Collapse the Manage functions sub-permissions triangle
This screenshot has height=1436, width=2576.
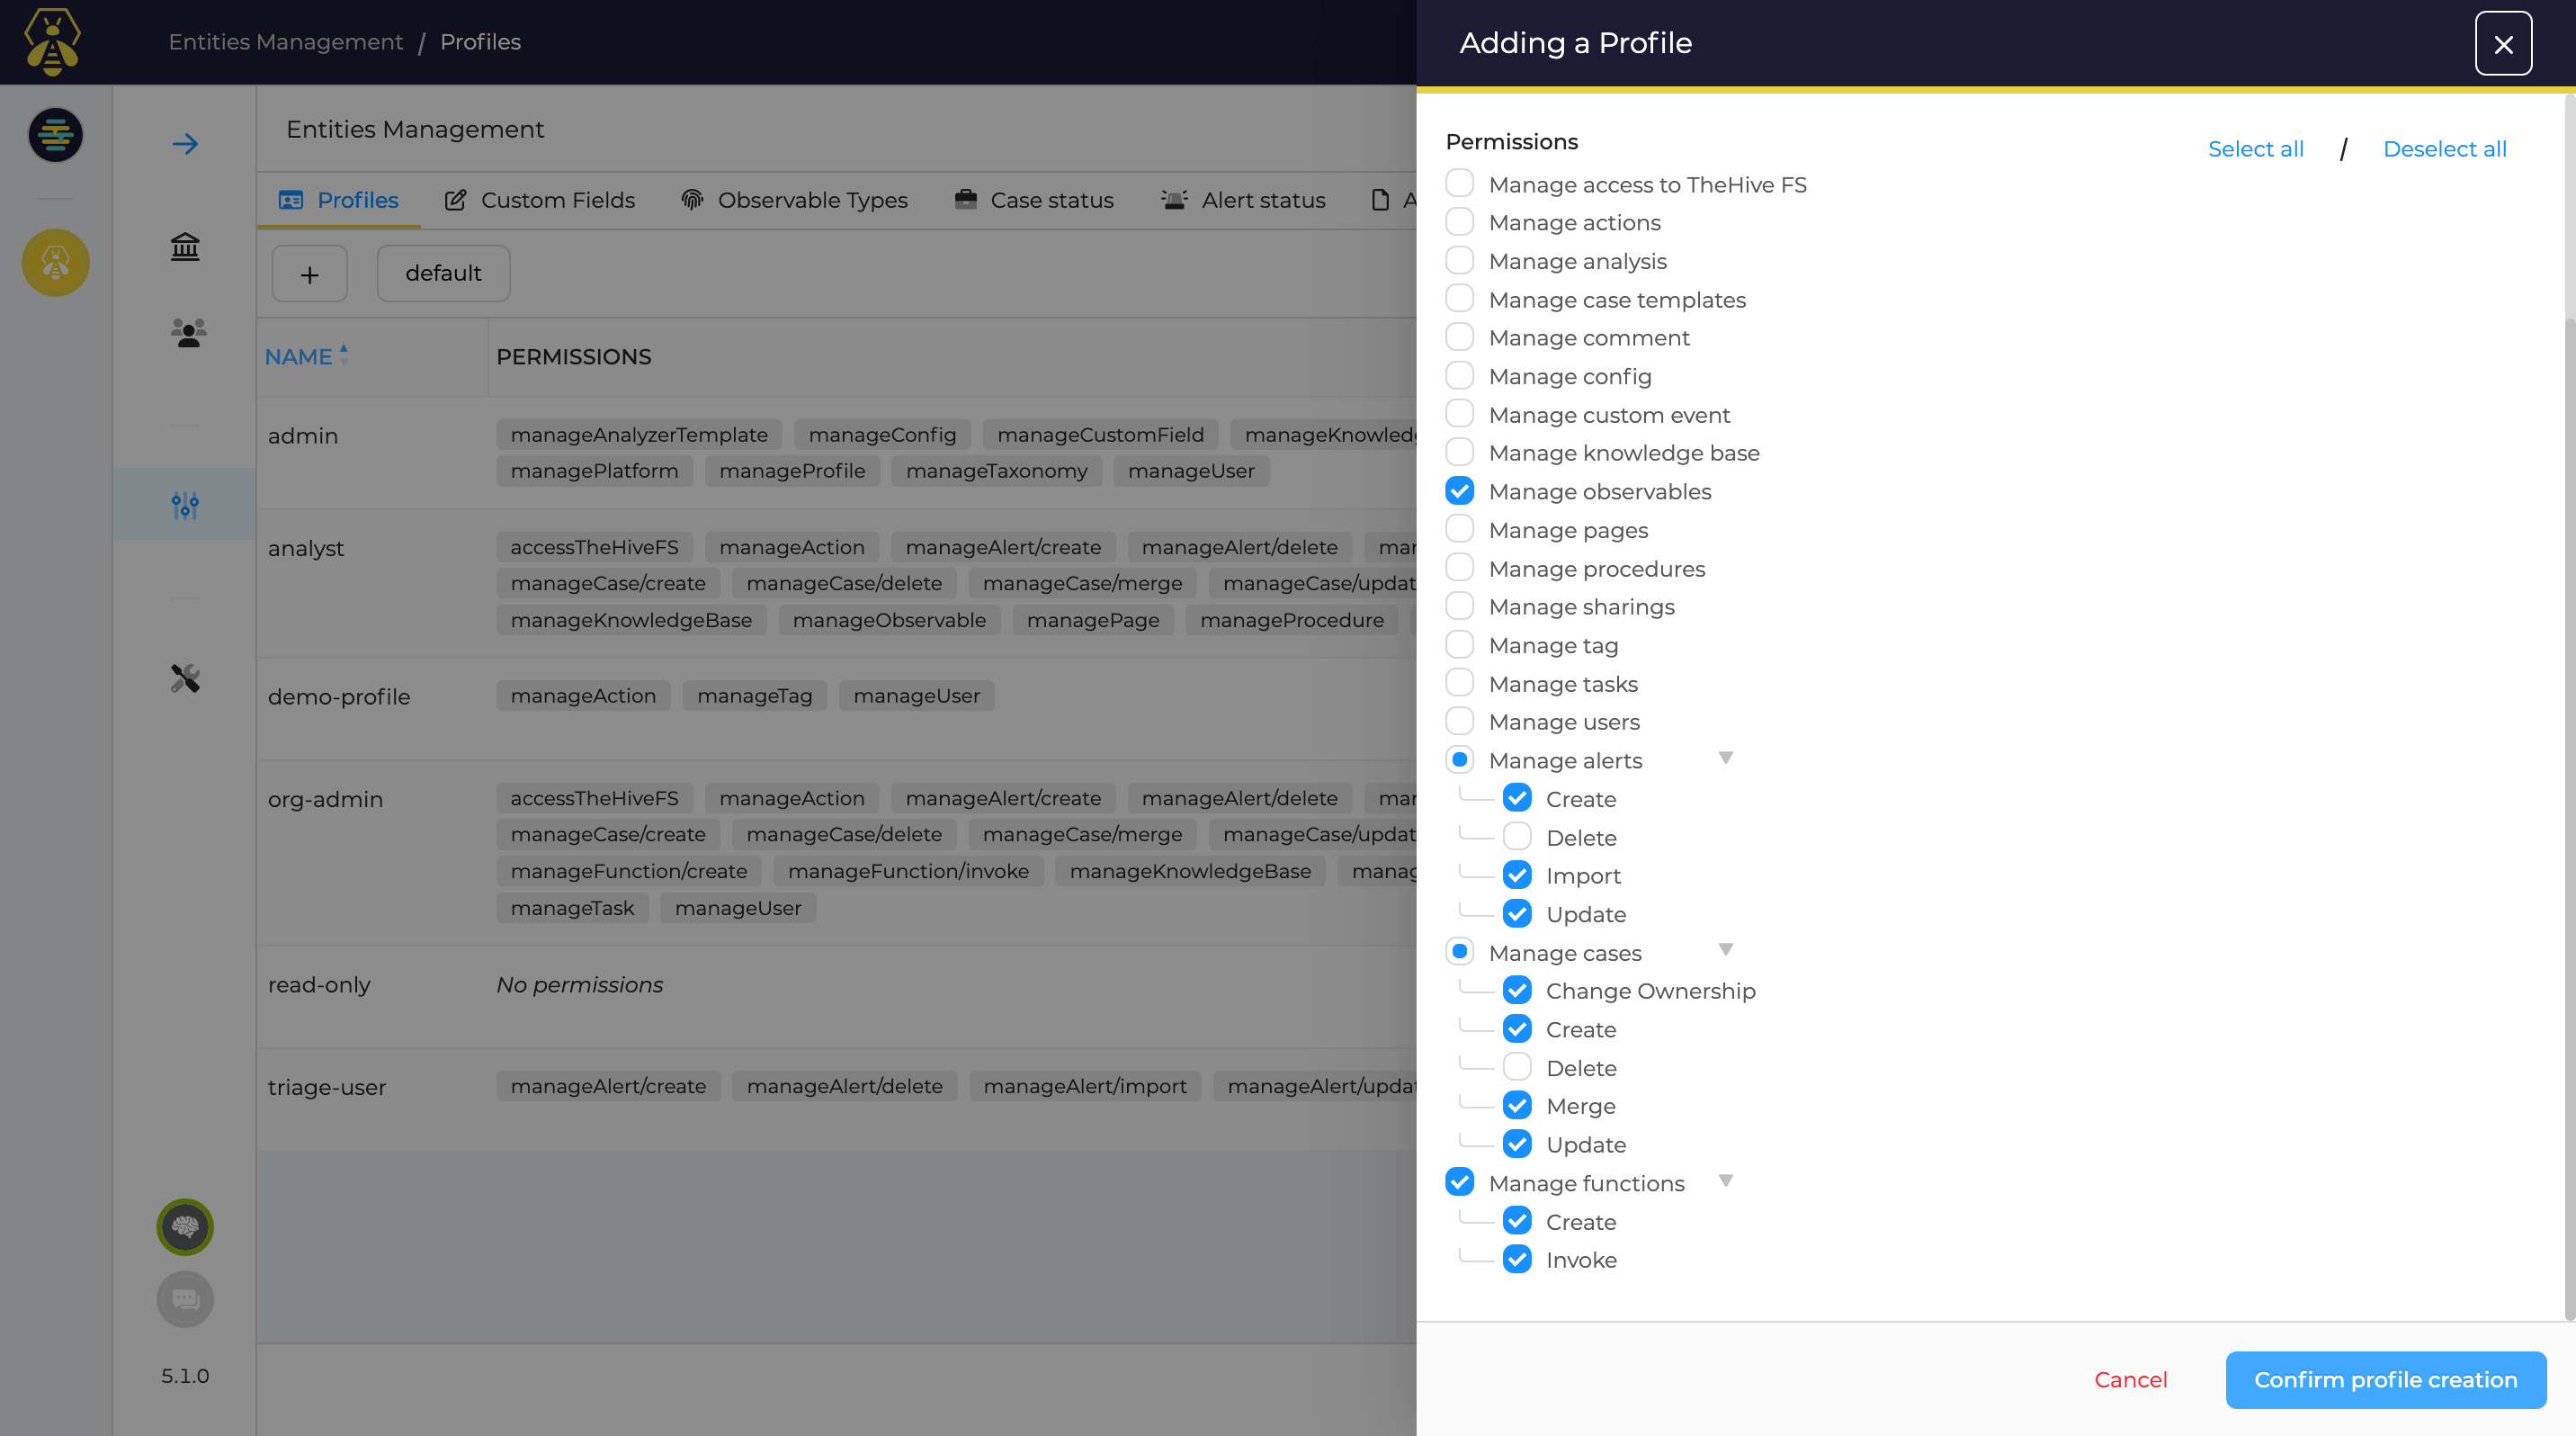point(1725,1181)
